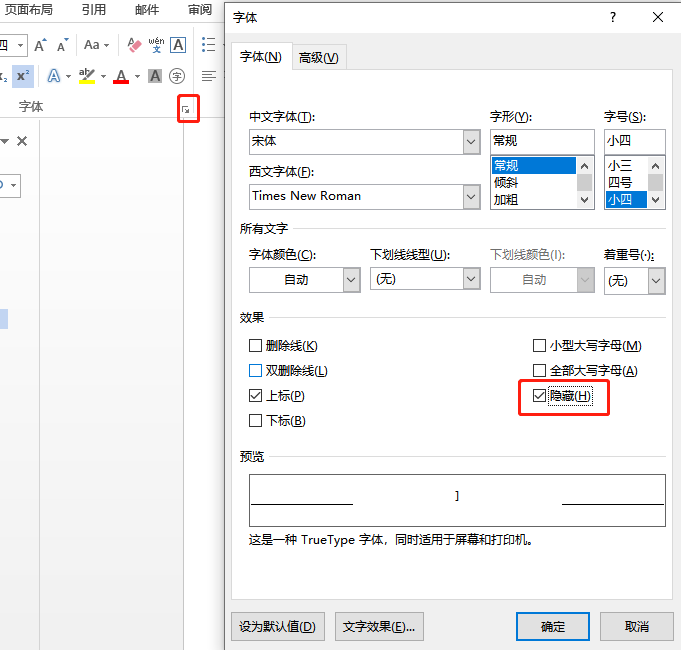Check the 下标(B) subscript checkbox

click(255, 420)
